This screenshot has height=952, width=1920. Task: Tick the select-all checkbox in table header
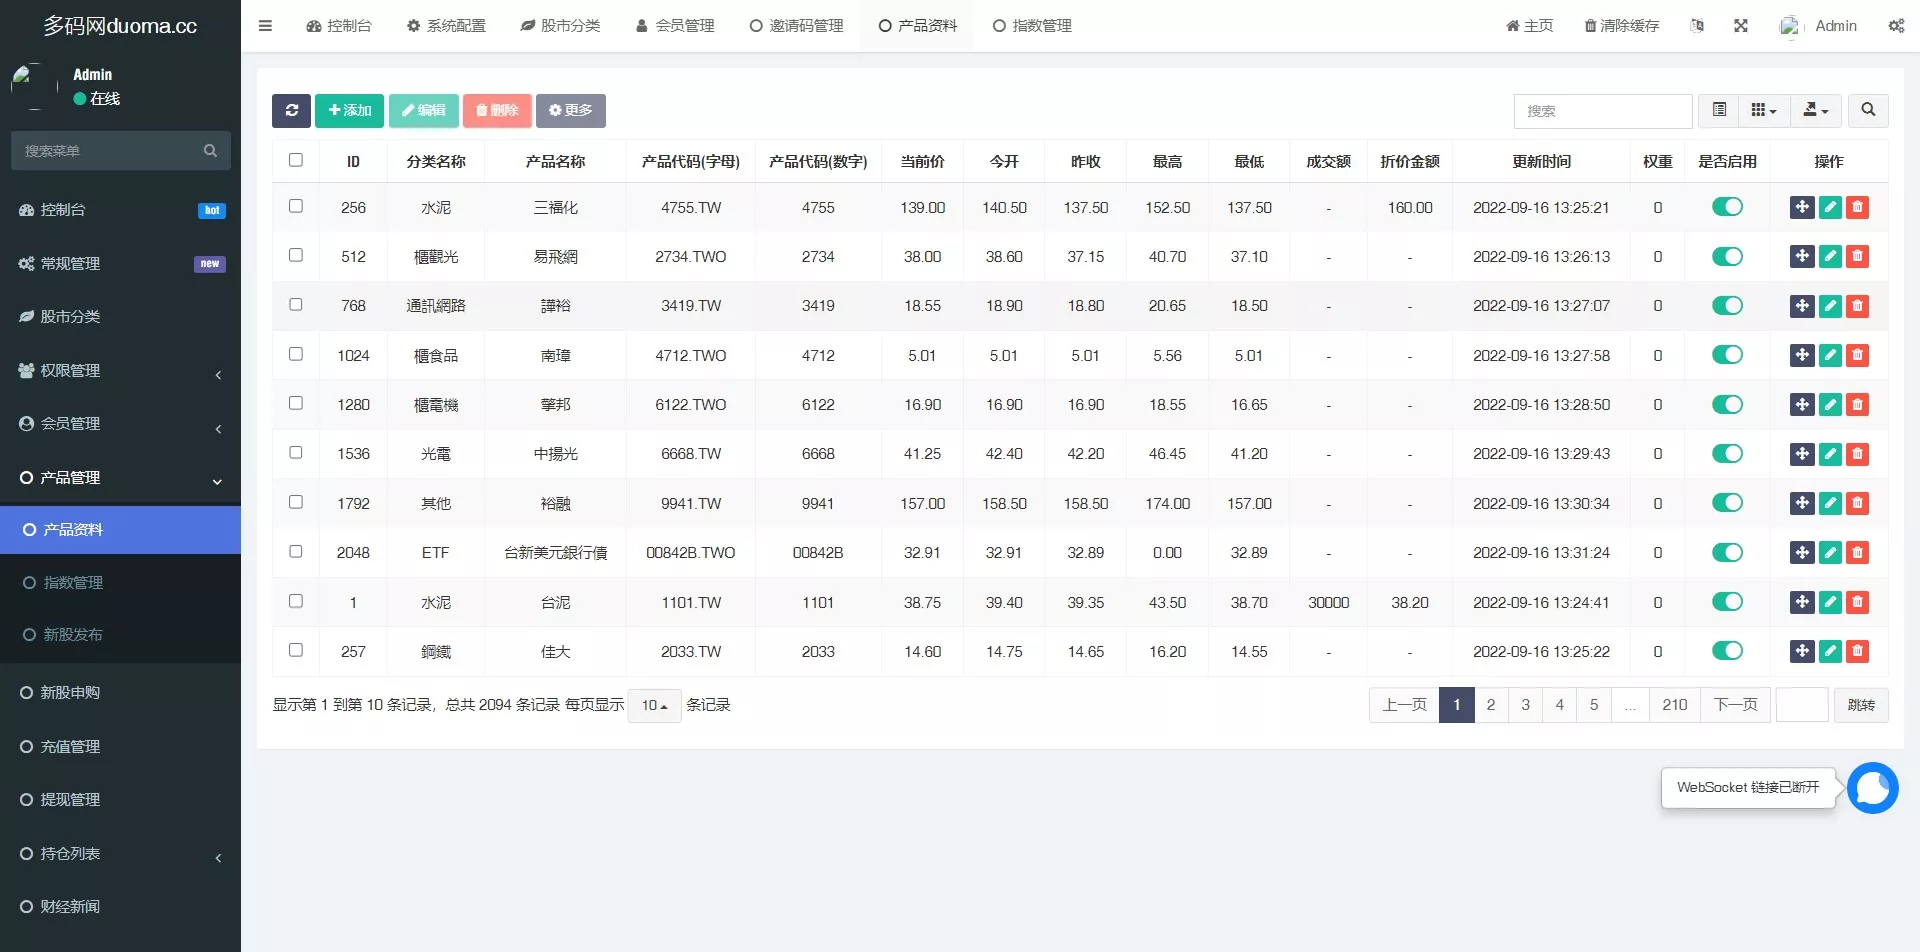click(296, 160)
